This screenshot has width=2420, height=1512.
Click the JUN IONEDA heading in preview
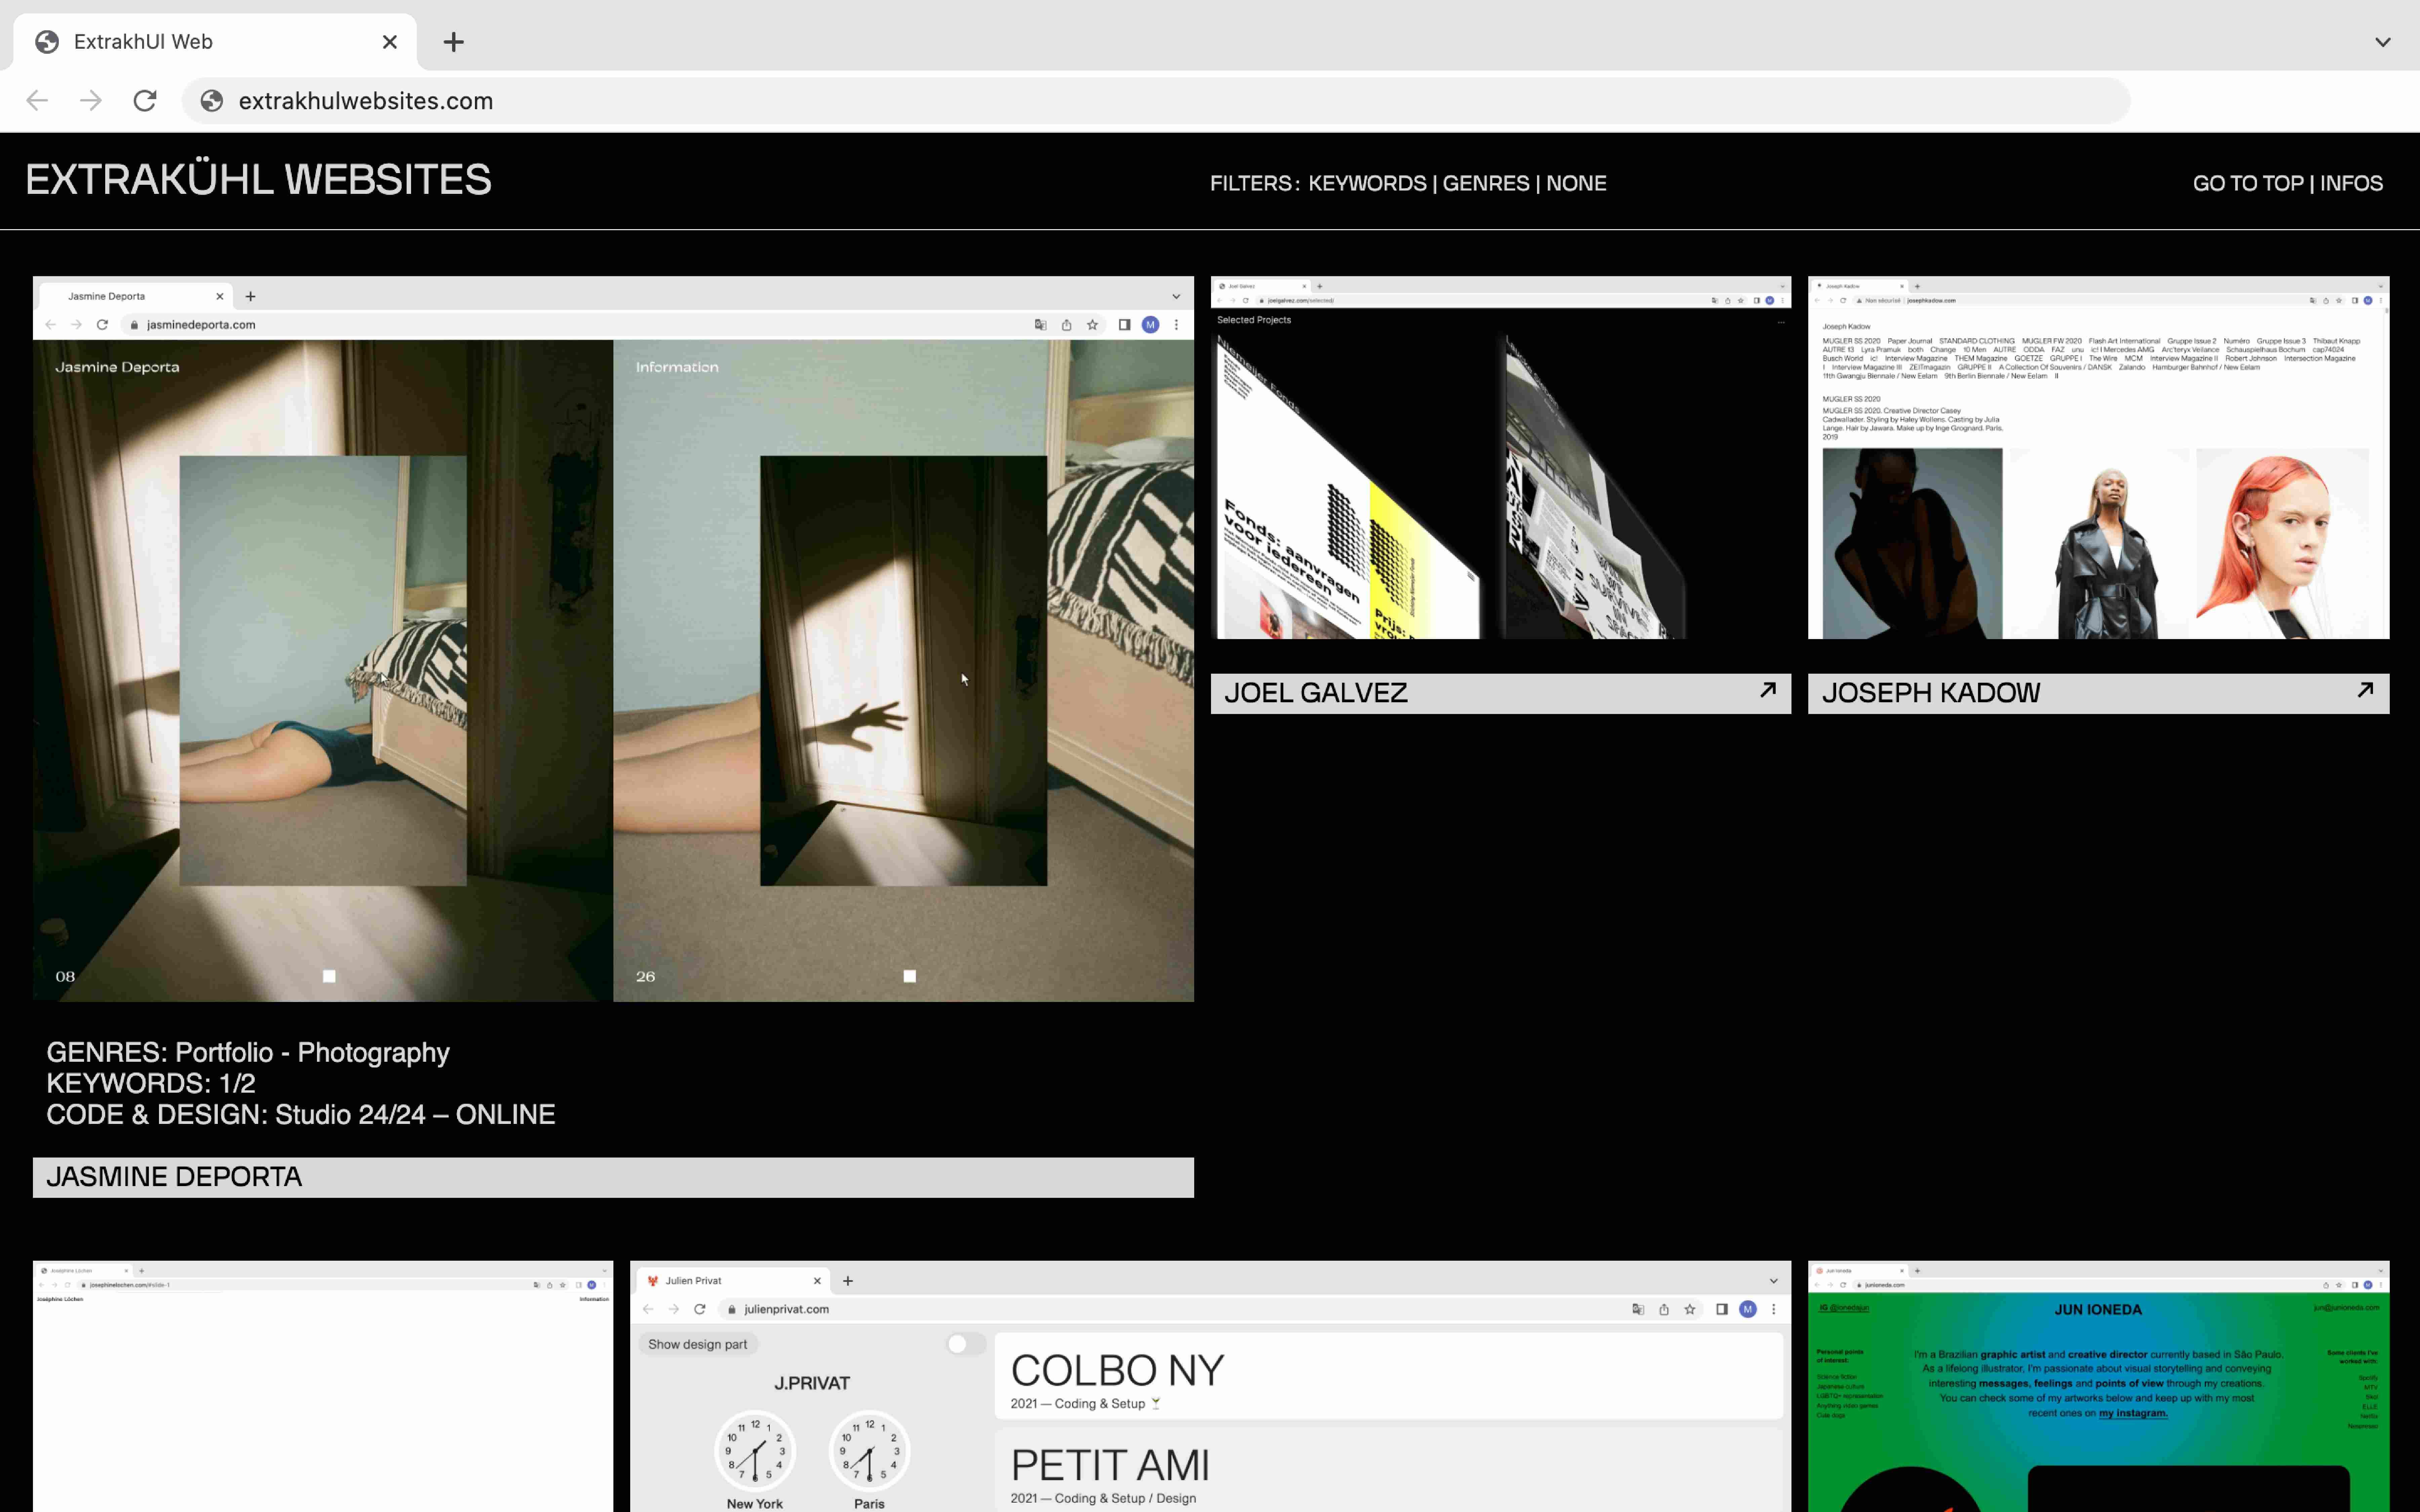[2098, 1310]
